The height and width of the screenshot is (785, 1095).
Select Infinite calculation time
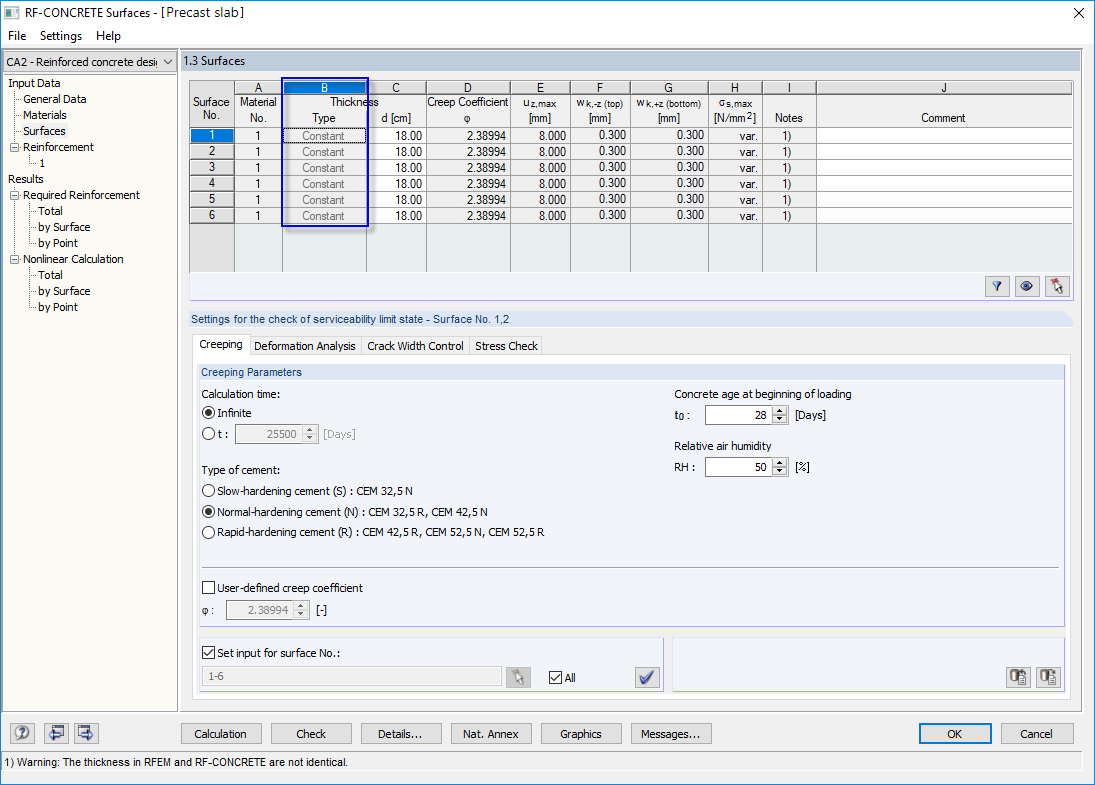tap(208, 413)
